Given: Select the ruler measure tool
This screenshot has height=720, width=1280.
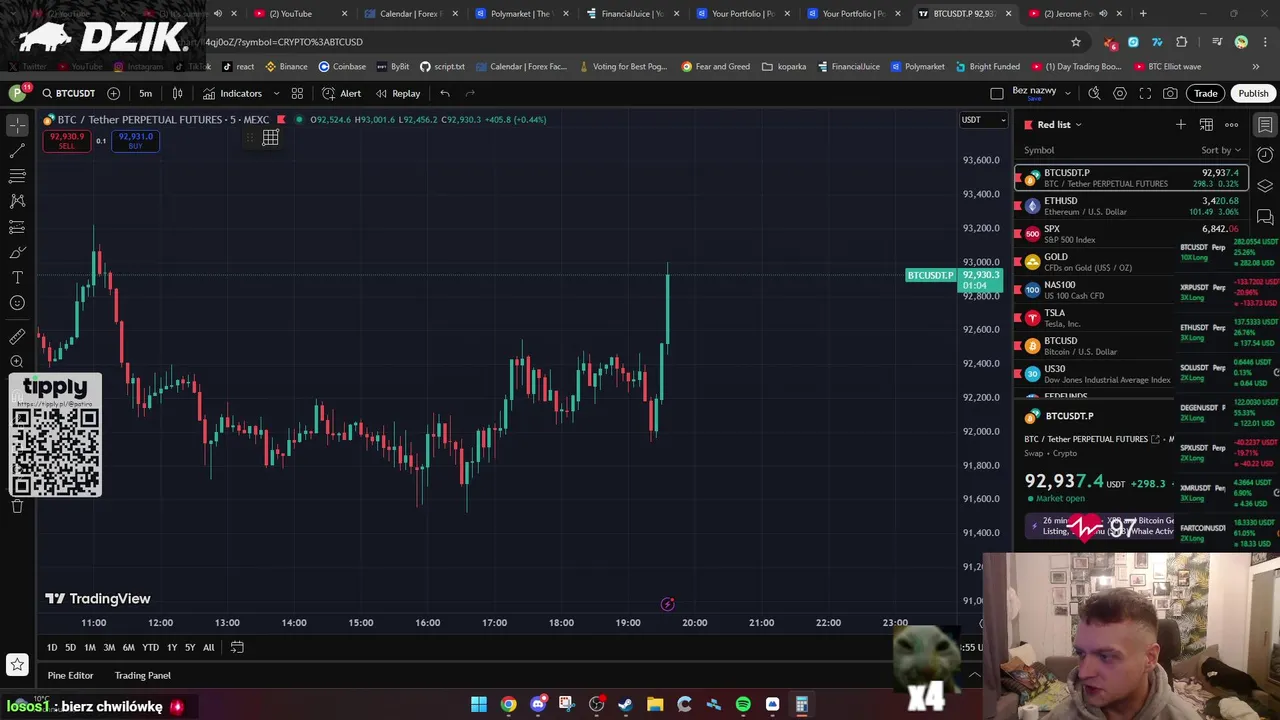Looking at the screenshot, I should click(17, 337).
